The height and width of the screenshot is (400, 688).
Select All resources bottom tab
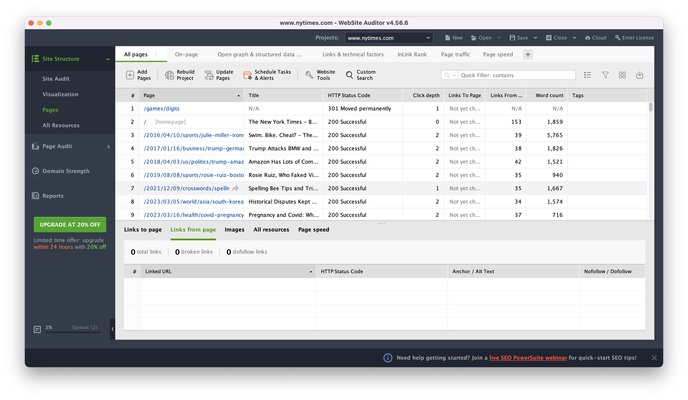[271, 229]
